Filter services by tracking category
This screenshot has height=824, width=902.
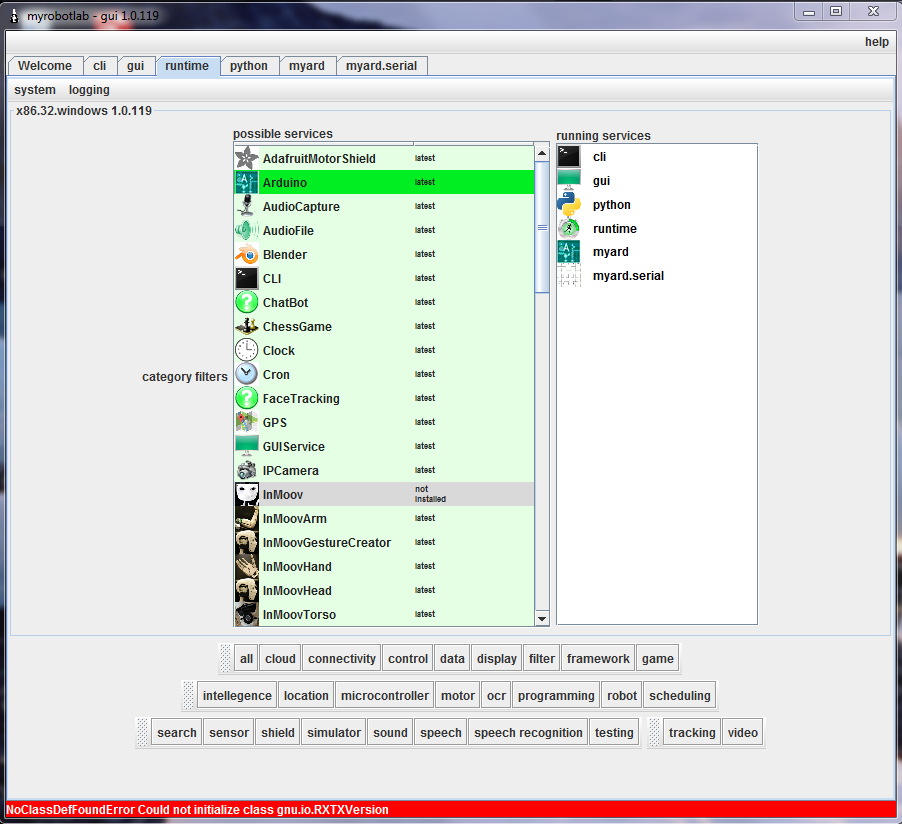[692, 733]
